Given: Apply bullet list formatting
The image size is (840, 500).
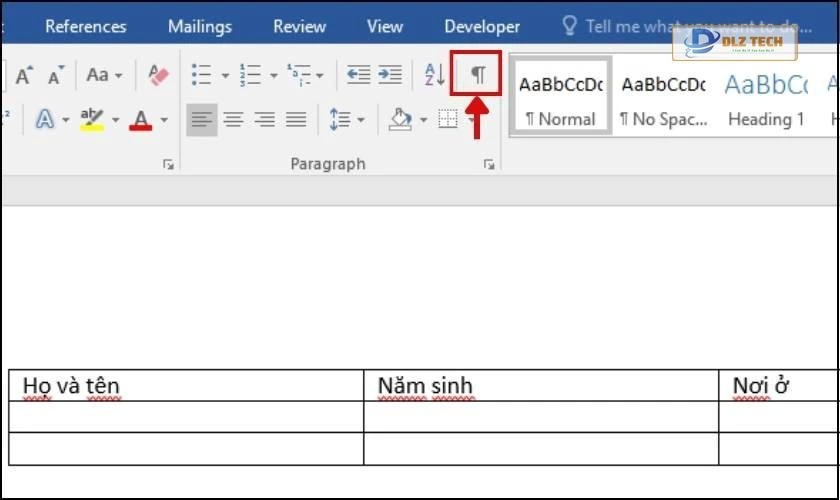Looking at the screenshot, I should click(x=201, y=74).
